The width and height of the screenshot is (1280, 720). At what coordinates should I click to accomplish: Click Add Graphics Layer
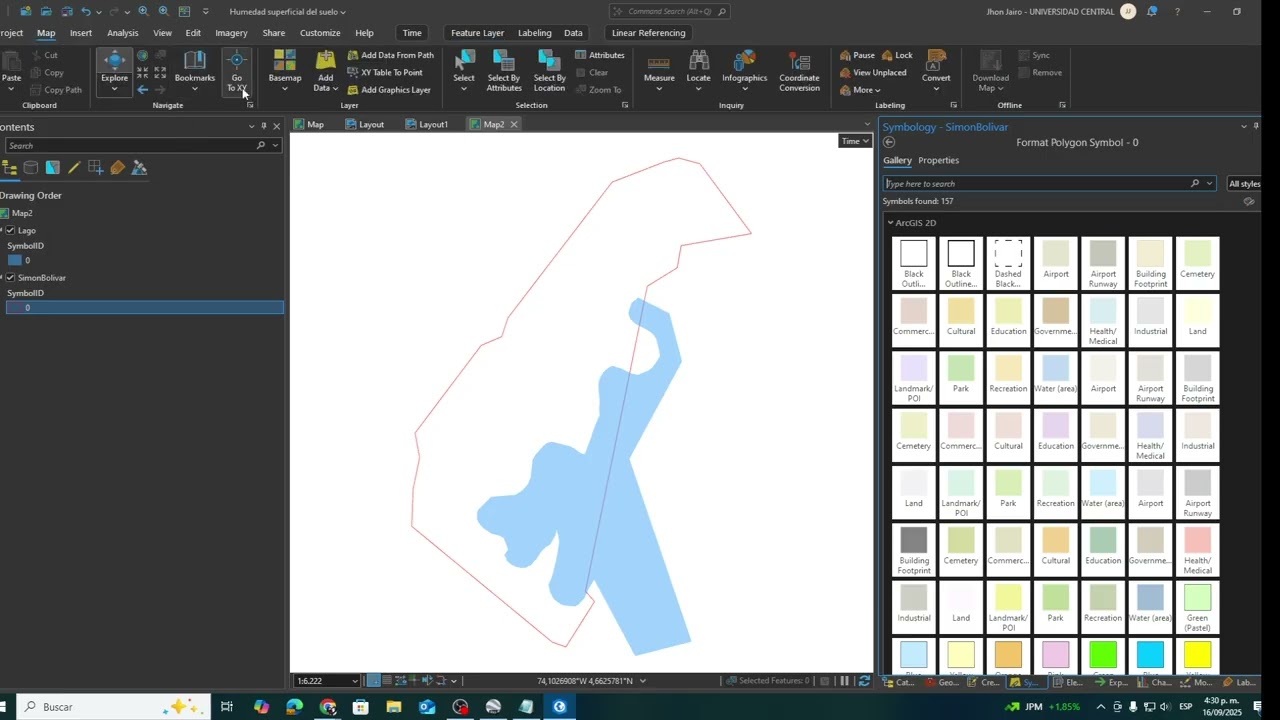pos(388,90)
